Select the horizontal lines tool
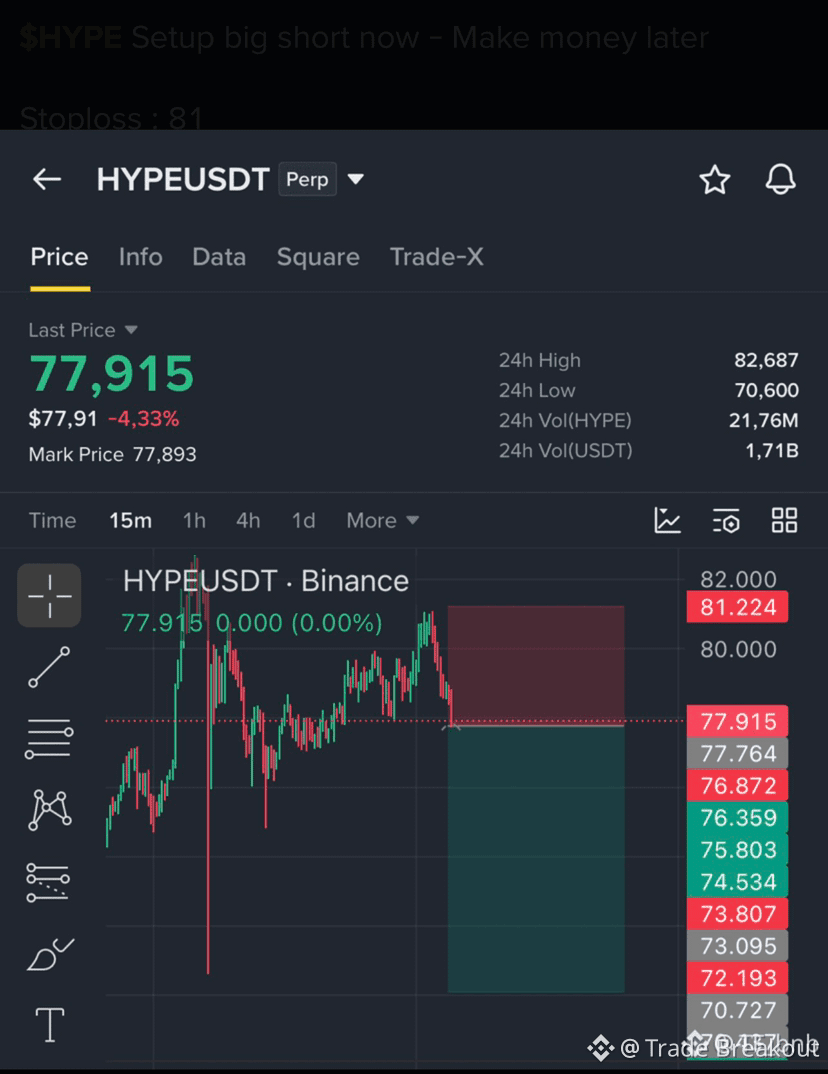 [x=49, y=739]
